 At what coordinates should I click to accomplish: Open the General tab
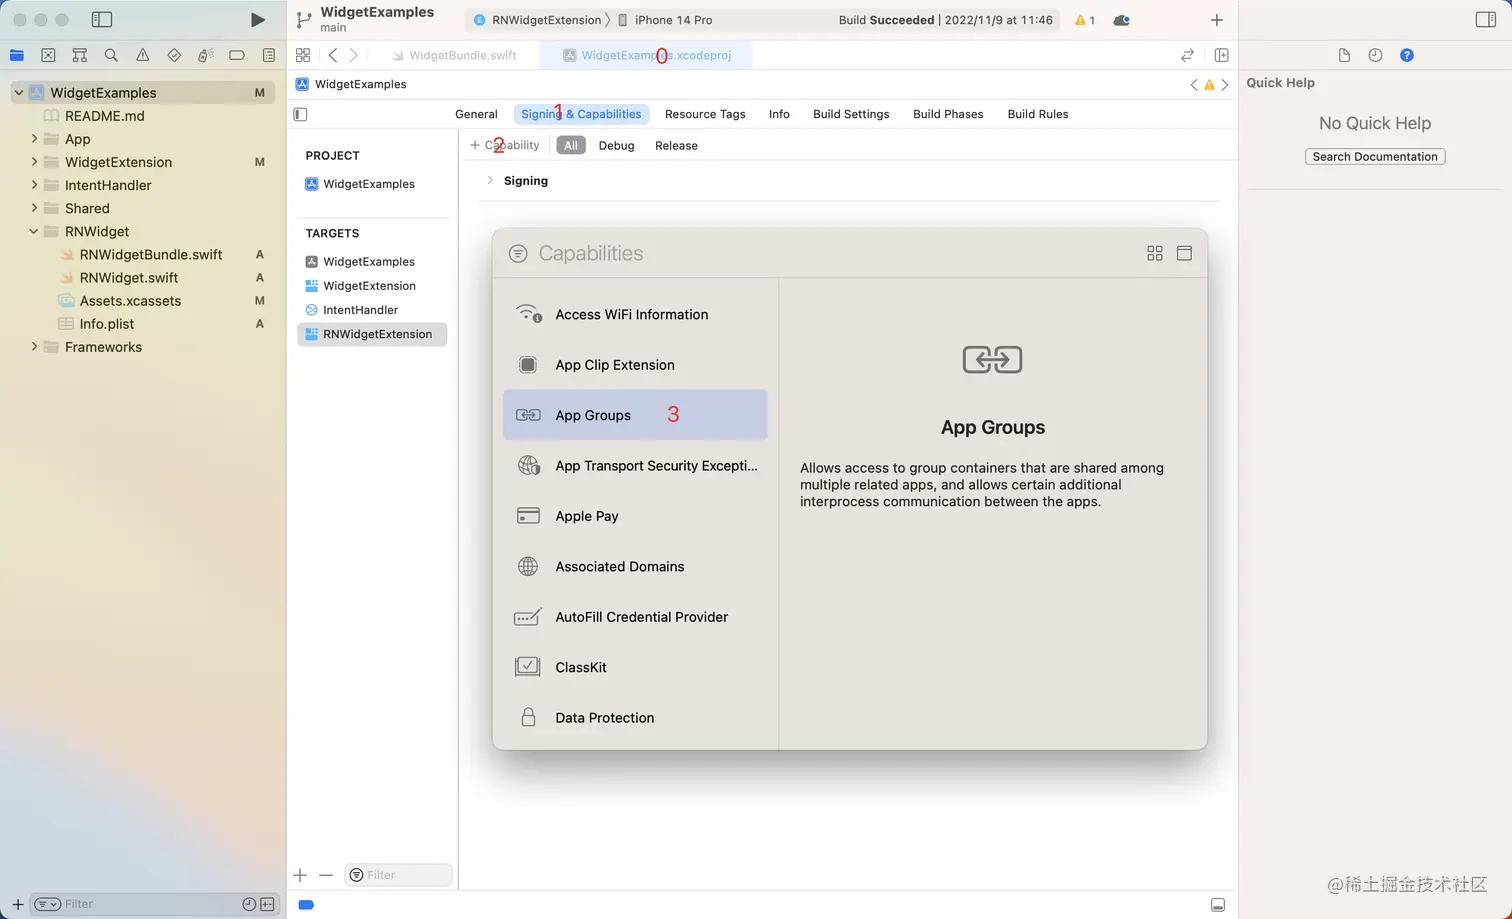[x=476, y=114]
